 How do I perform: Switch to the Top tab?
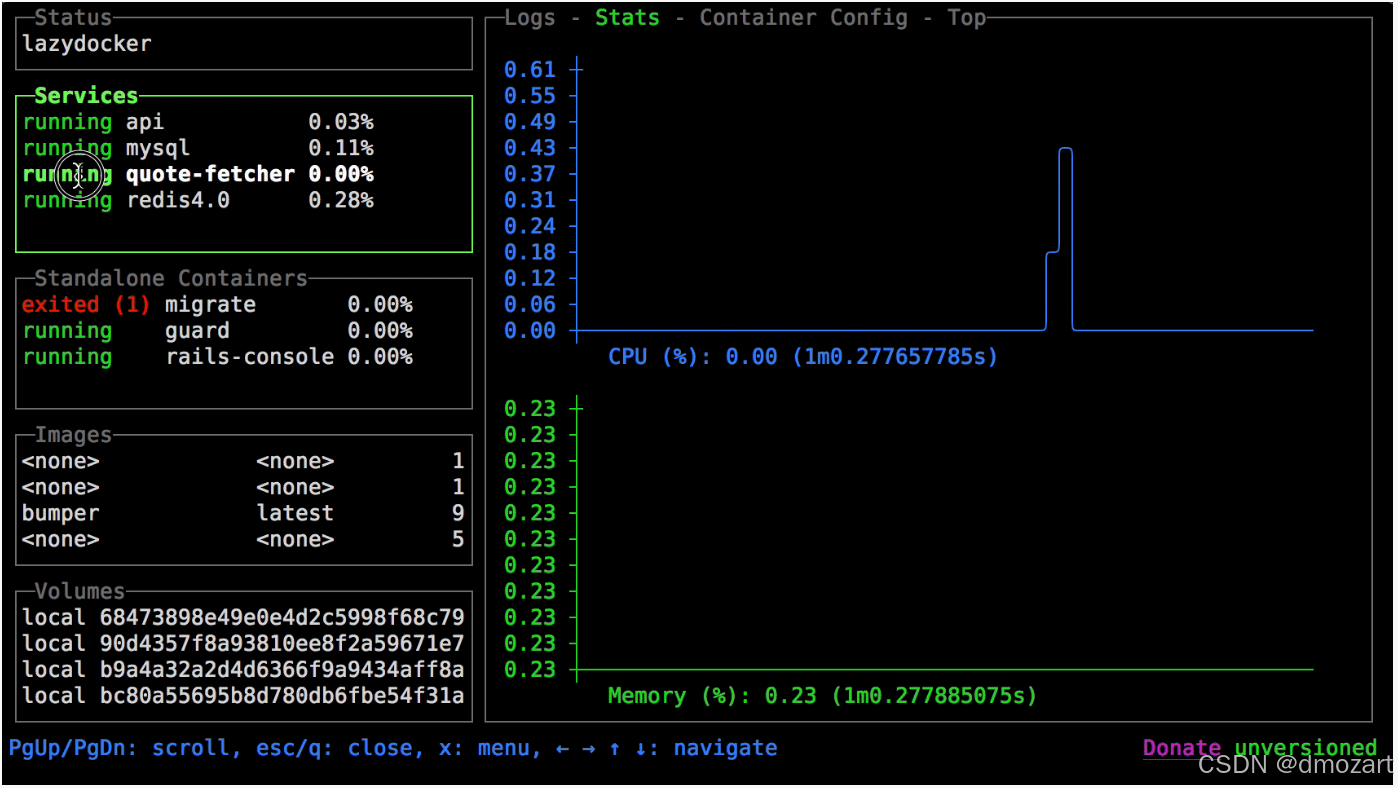point(967,18)
